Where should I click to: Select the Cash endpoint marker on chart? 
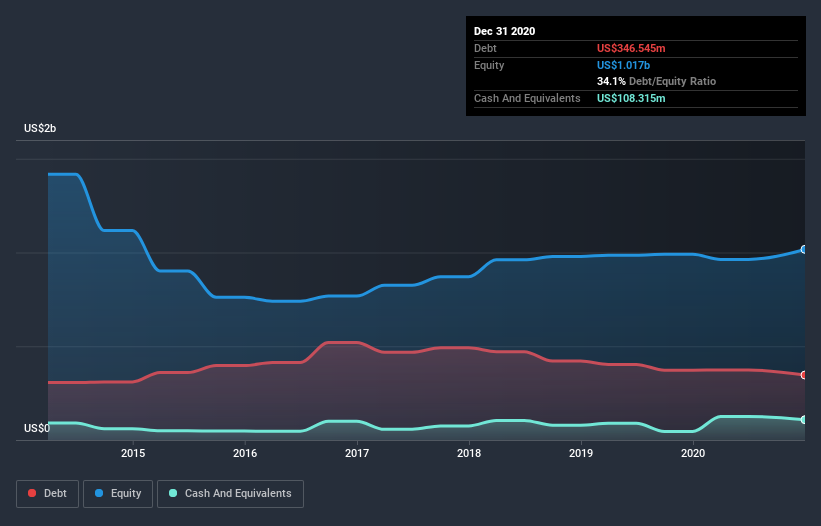[x=804, y=420]
